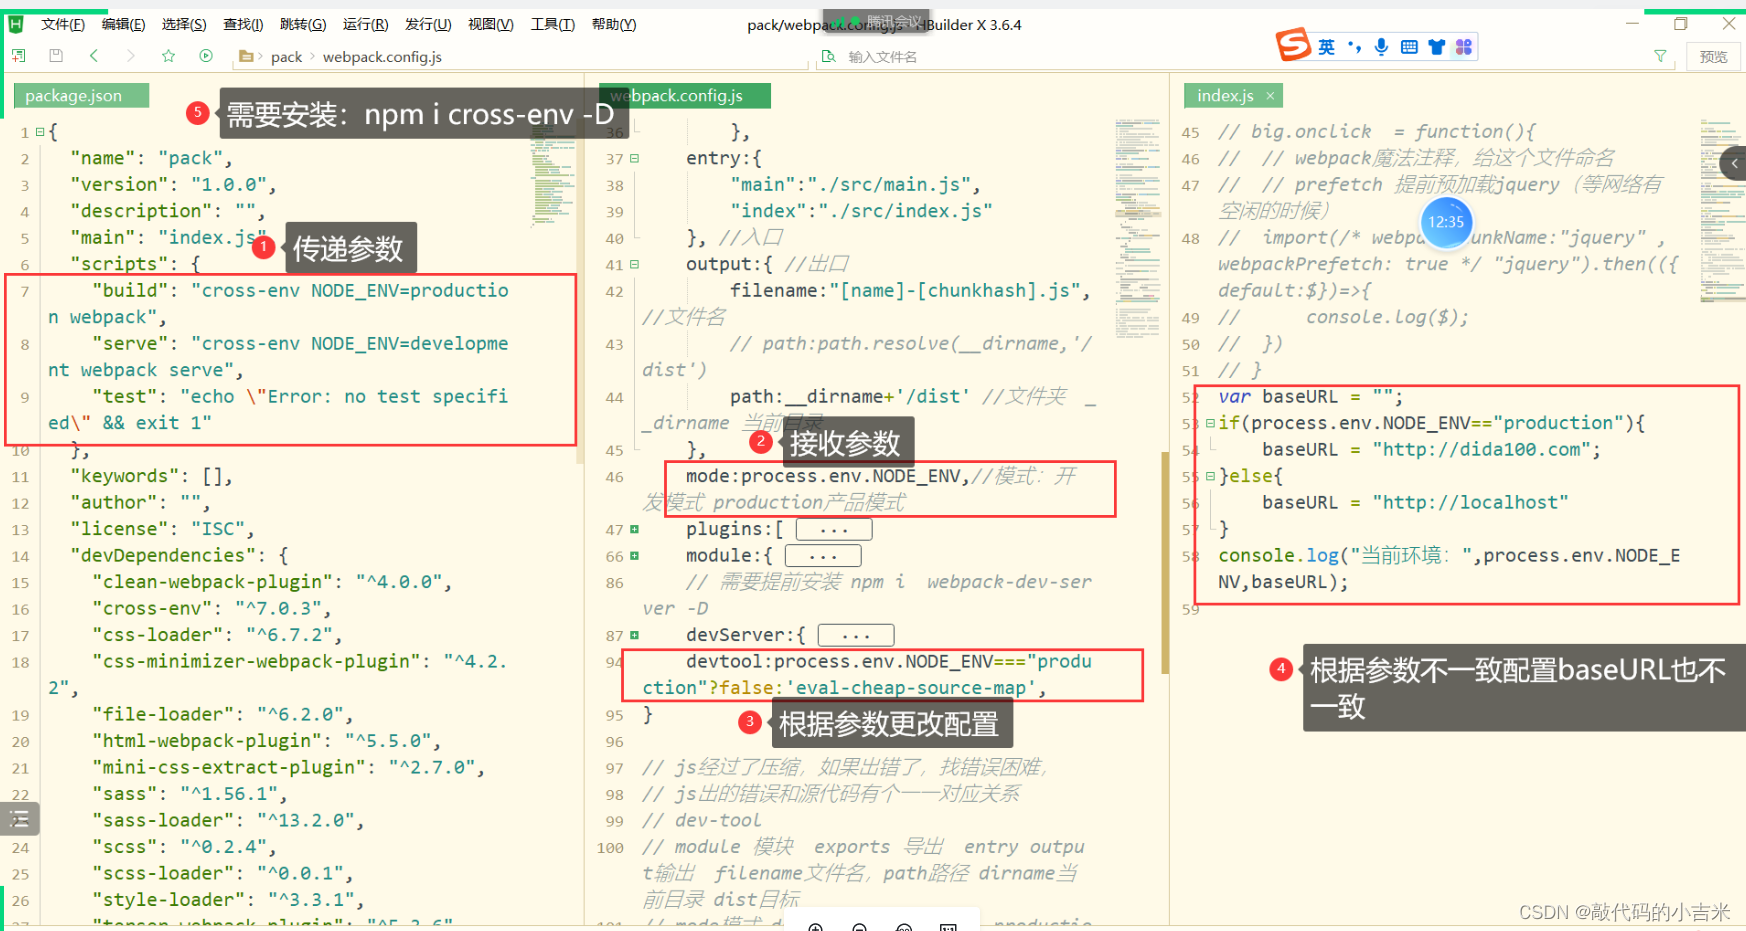This screenshot has width=1746, height=931.
Task: Go back with the left arrow icon
Action: coord(94,56)
